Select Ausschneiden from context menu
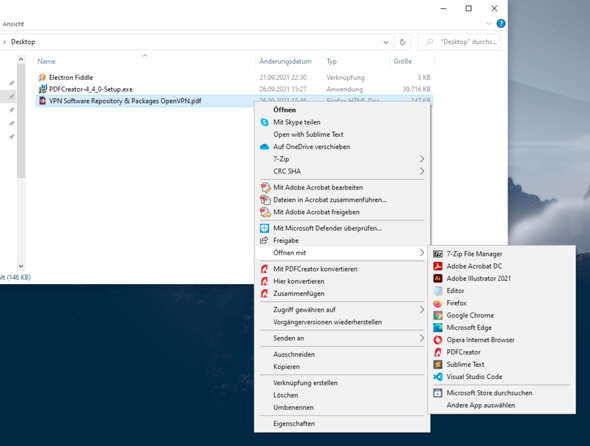Image resolution: width=590 pixels, height=446 pixels. click(x=294, y=355)
